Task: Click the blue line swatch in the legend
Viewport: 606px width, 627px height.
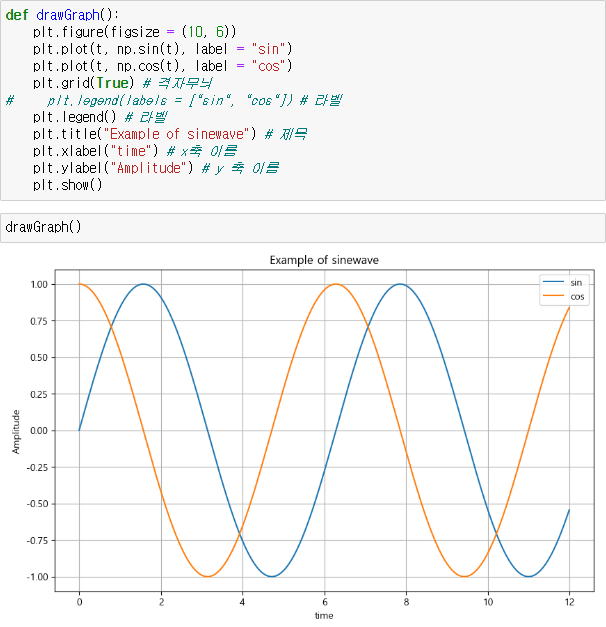Action: [553, 282]
